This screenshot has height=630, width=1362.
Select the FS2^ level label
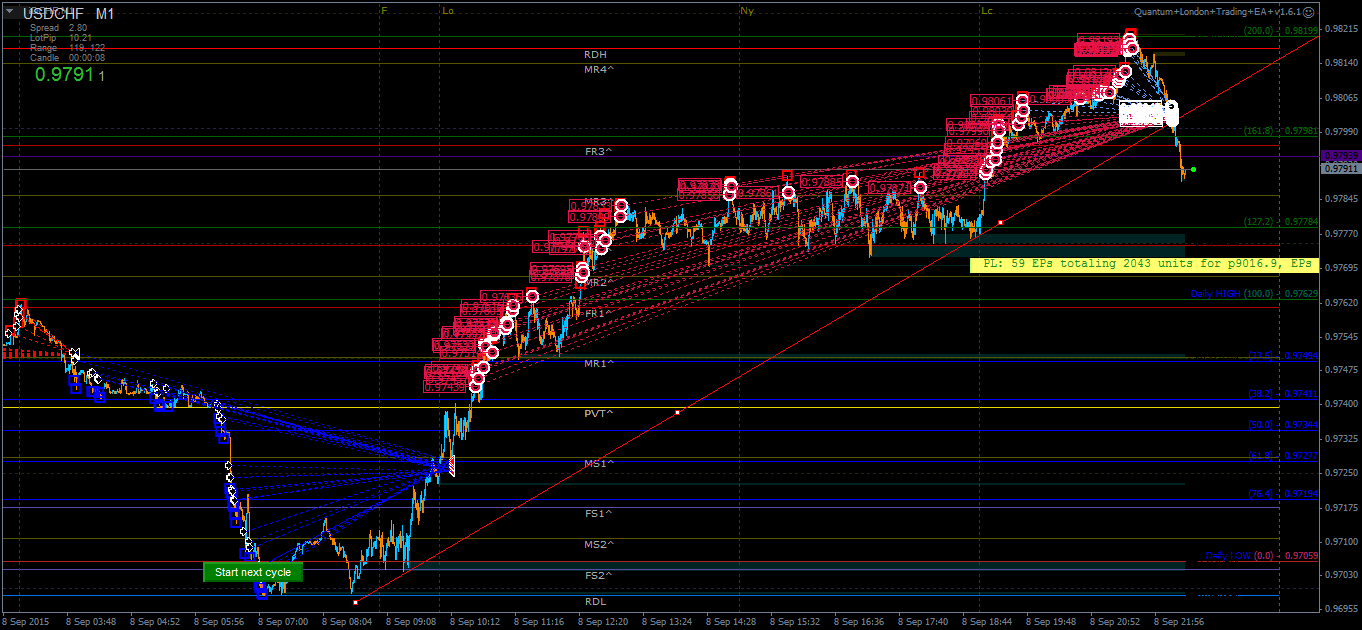[599, 576]
